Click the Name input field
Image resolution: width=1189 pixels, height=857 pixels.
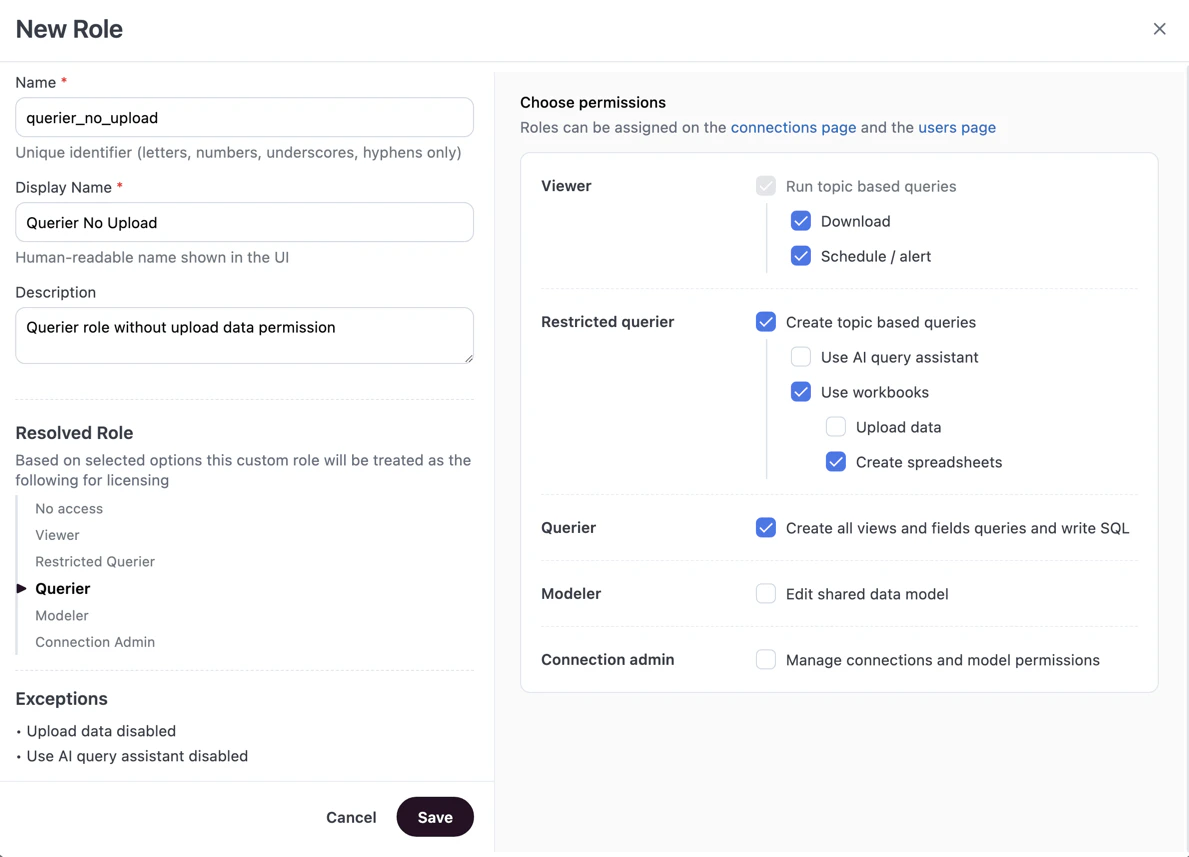(x=244, y=117)
